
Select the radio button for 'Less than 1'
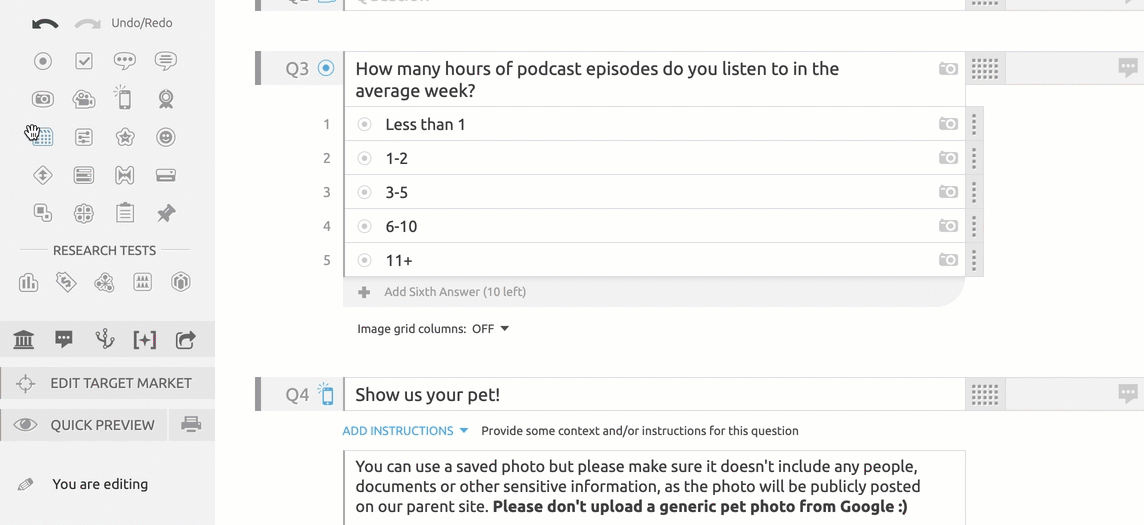(x=365, y=125)
